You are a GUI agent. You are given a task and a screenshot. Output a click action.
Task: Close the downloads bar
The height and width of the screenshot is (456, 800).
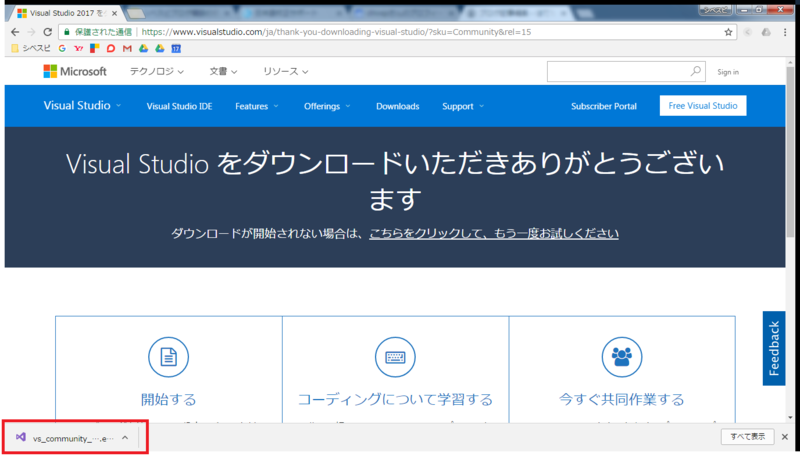(785, 437)
